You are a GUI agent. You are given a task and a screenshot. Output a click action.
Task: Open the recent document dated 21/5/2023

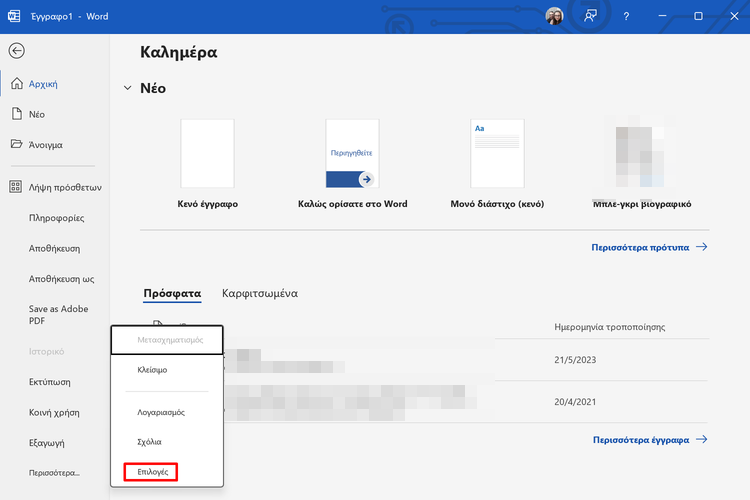coord(465,360)
